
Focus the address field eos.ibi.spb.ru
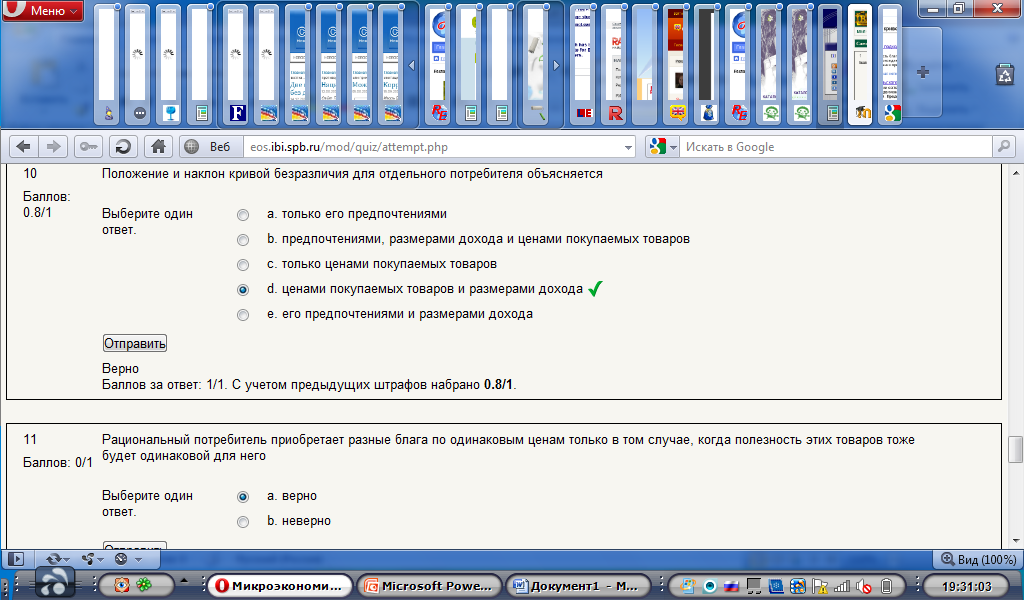tap(431, 147)
